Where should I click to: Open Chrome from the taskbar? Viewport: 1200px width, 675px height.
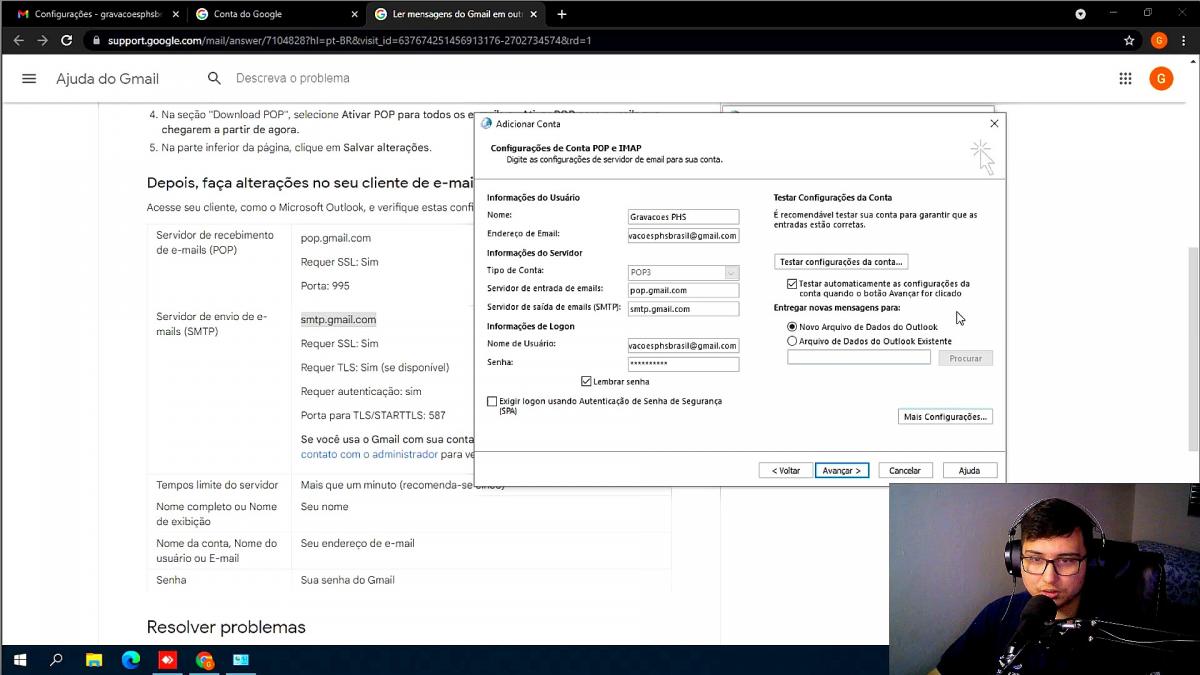(x=205, y=660)
